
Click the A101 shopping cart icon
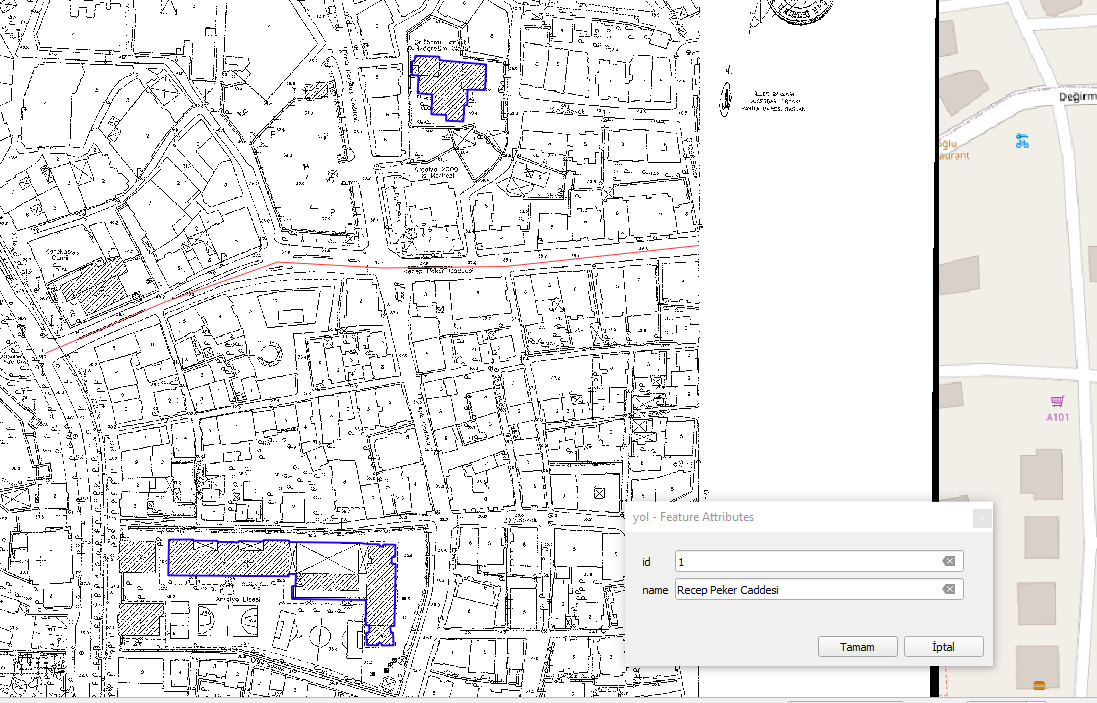[x=1057, y=402]
